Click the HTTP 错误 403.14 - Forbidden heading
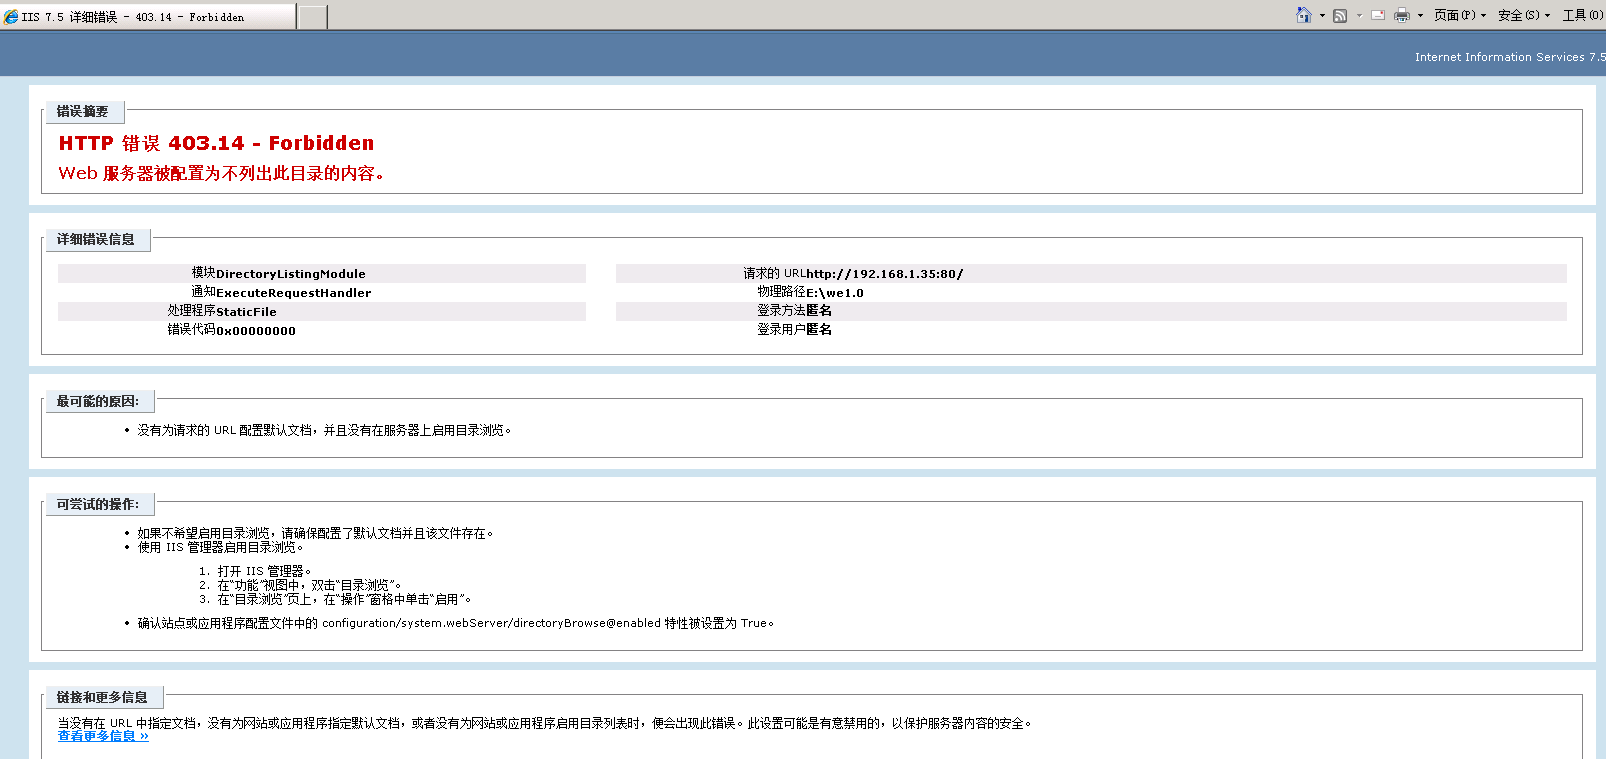The height and width of the screenshot is (759, 1606). pyautogui.click(x=216, y=143)
